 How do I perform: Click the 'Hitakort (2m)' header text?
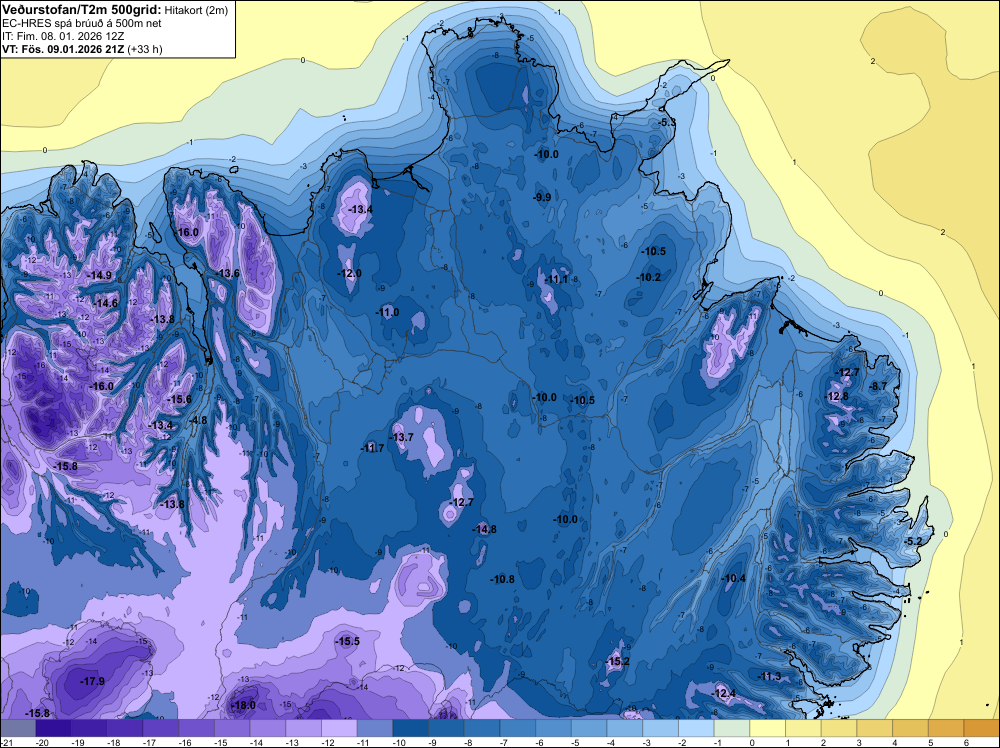coord(196,10)
